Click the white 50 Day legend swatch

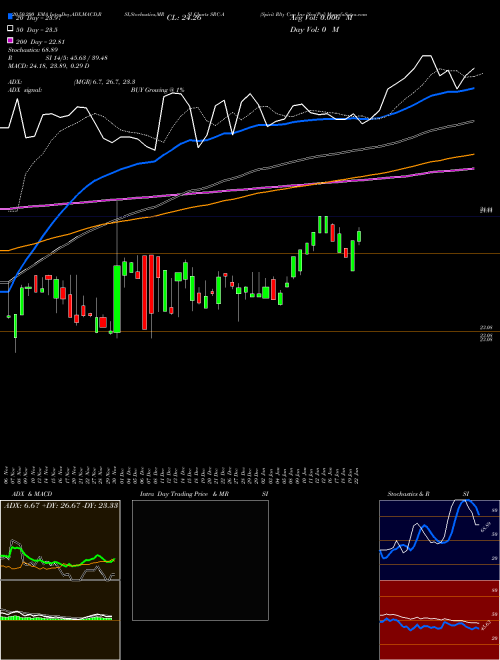tap(10, 29)
